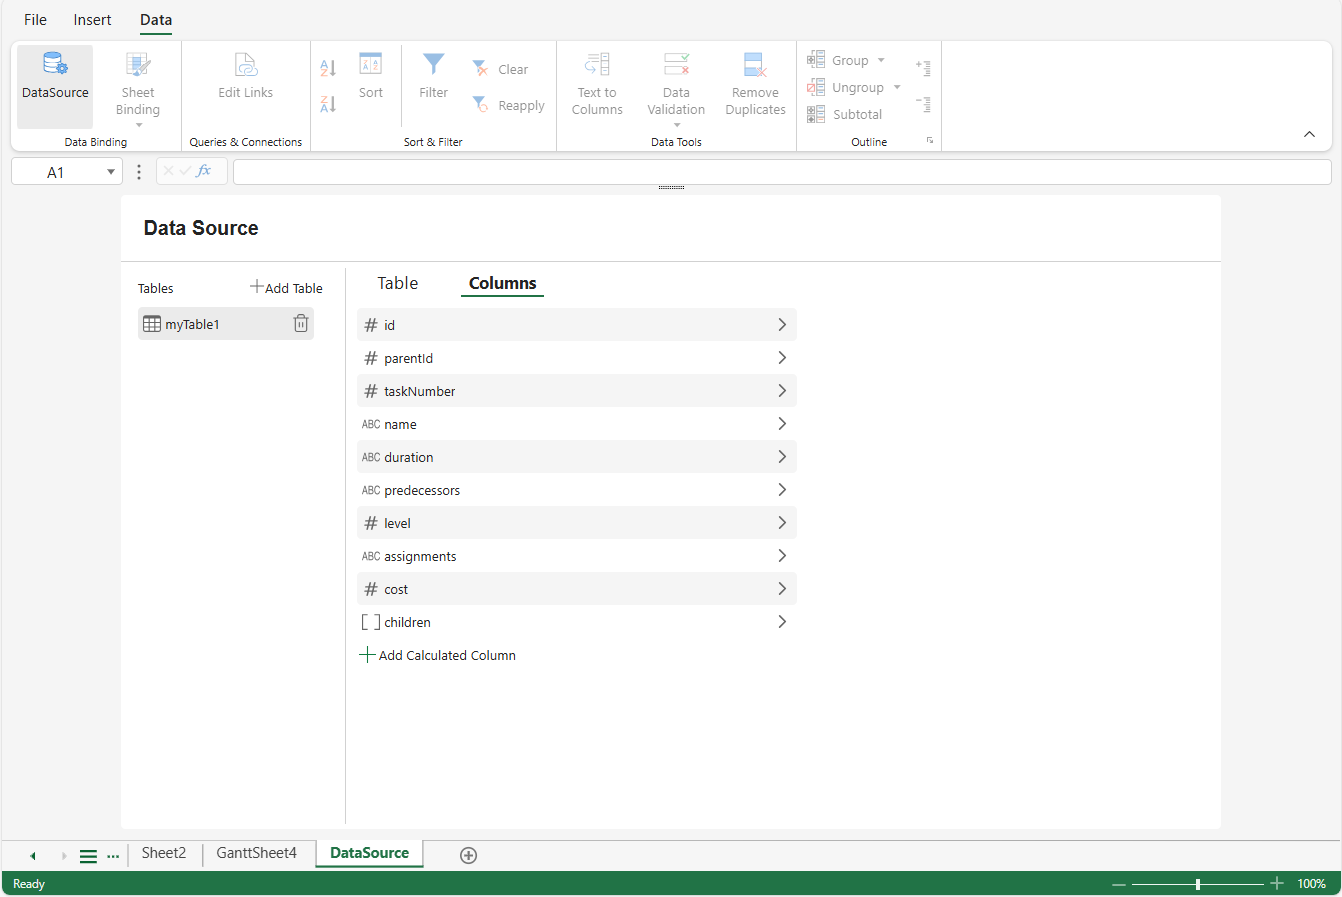
Task: Click the zoom slider in status bar
Action: click(x=1197, y=884)
